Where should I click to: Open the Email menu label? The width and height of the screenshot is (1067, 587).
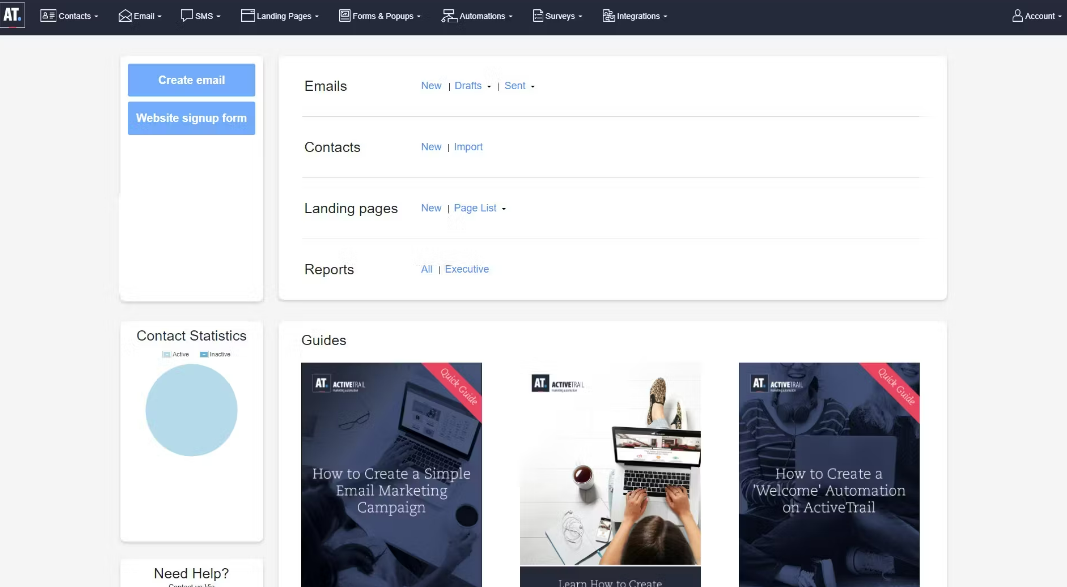point(144,16)
